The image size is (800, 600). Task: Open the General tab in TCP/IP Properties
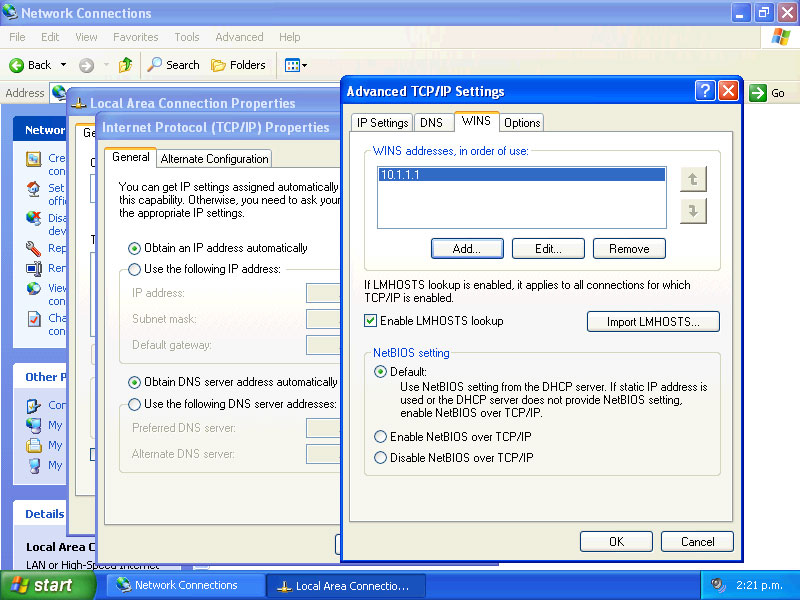(131, 157)
